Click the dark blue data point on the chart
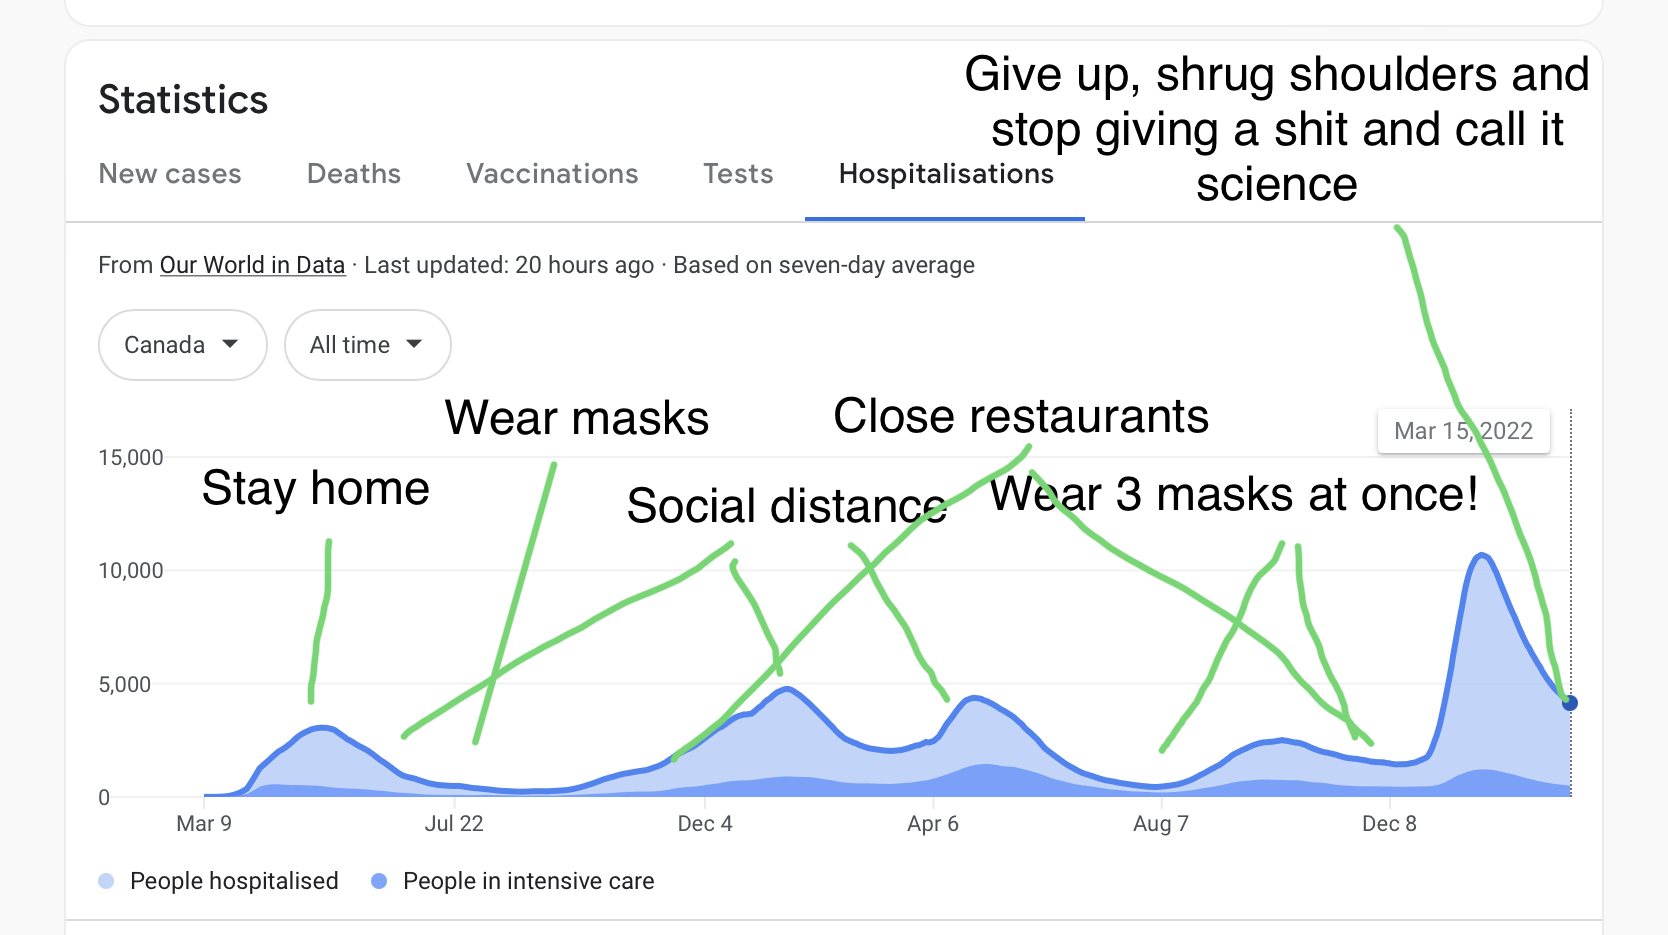Image resolution: width=1668 pixels, height=935 pixels. pyautogui.click(x=1570, y=703)
